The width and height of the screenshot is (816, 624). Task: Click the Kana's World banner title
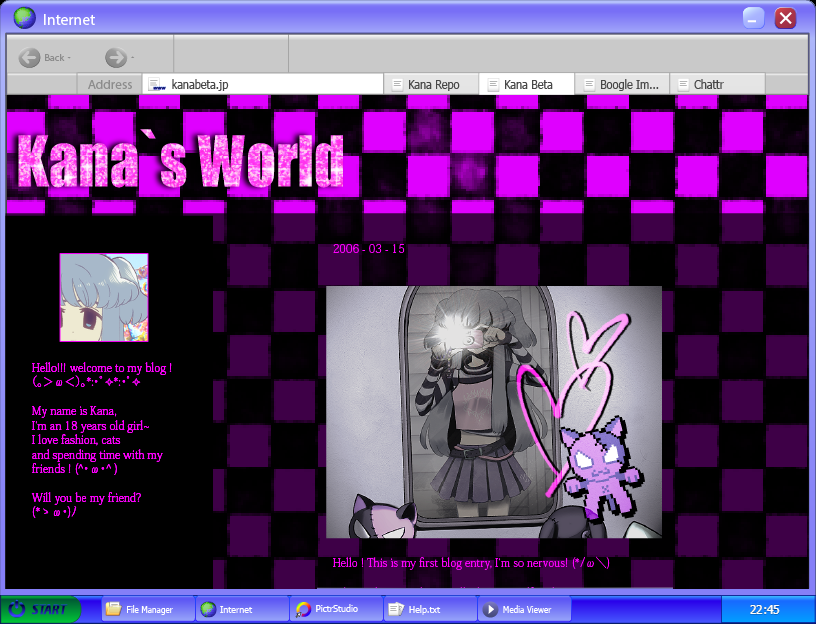181,161
